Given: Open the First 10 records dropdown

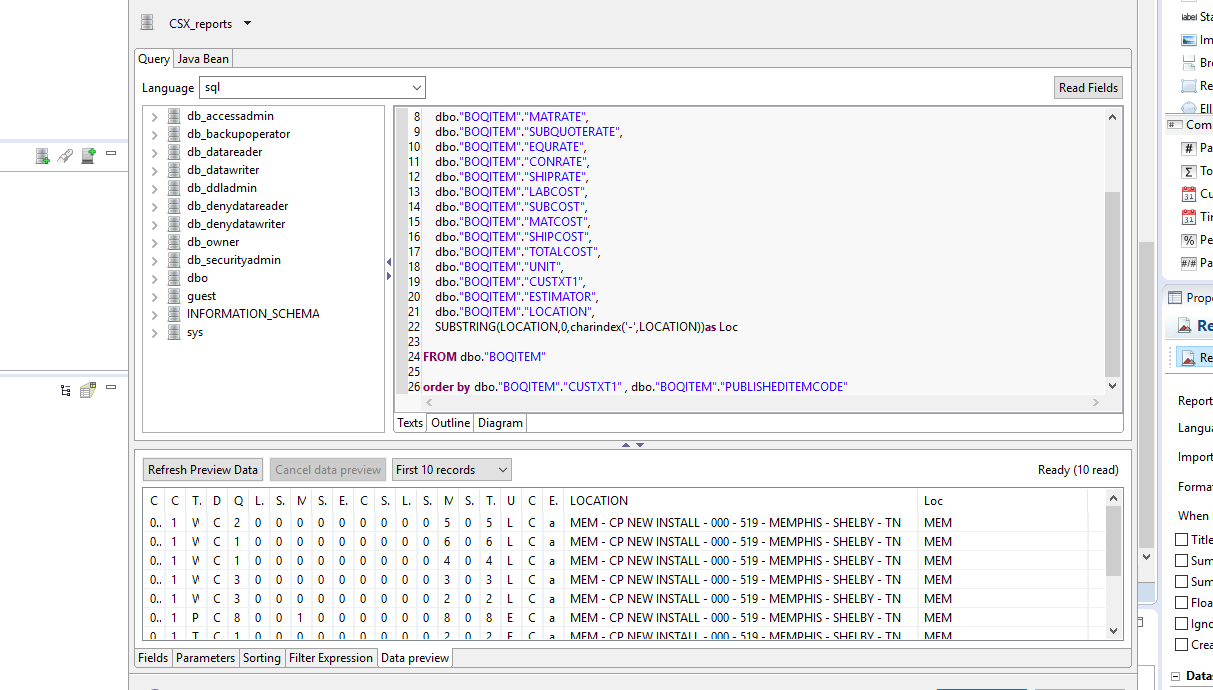Looking at the screenshot, I should pyautogui.click(x=451, y=469).
